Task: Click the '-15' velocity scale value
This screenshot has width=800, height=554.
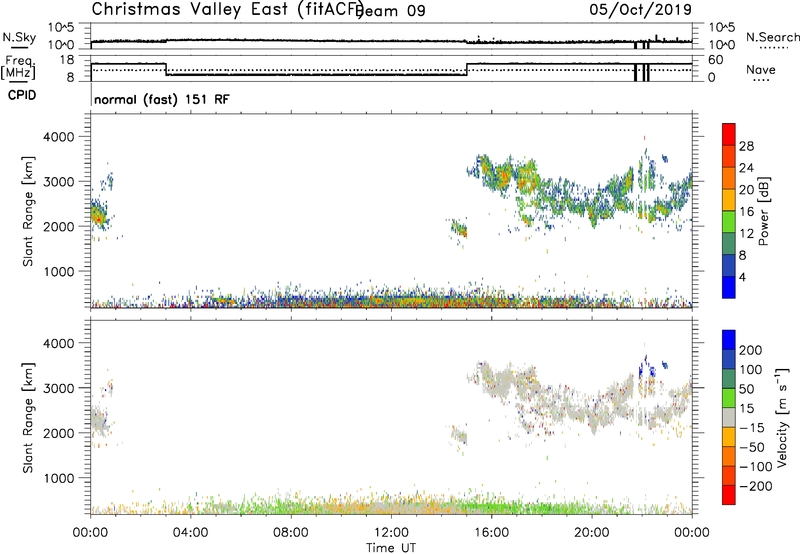Action: point(752,428)
